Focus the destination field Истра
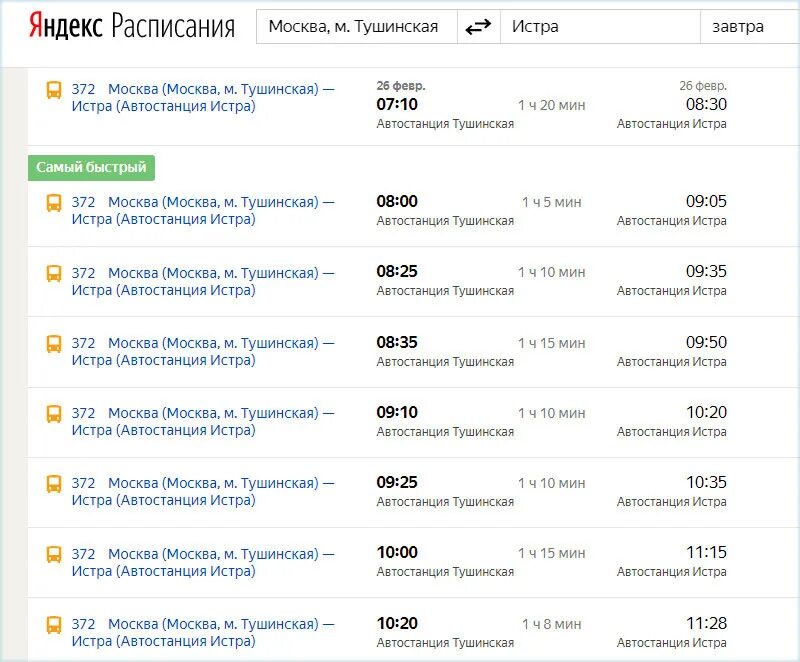The image size is (800, 662). tap(600, 27)
